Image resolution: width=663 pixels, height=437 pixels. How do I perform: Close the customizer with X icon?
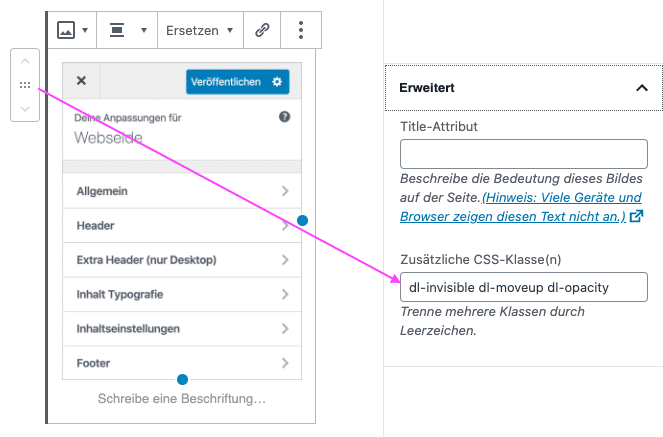point(81,81)
